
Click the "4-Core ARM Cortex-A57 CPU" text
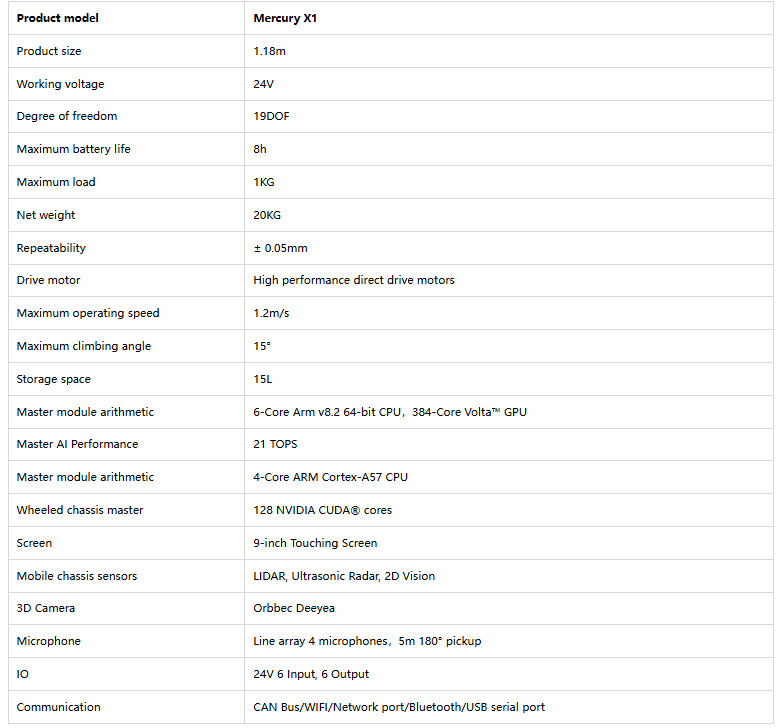click(331, 477)
